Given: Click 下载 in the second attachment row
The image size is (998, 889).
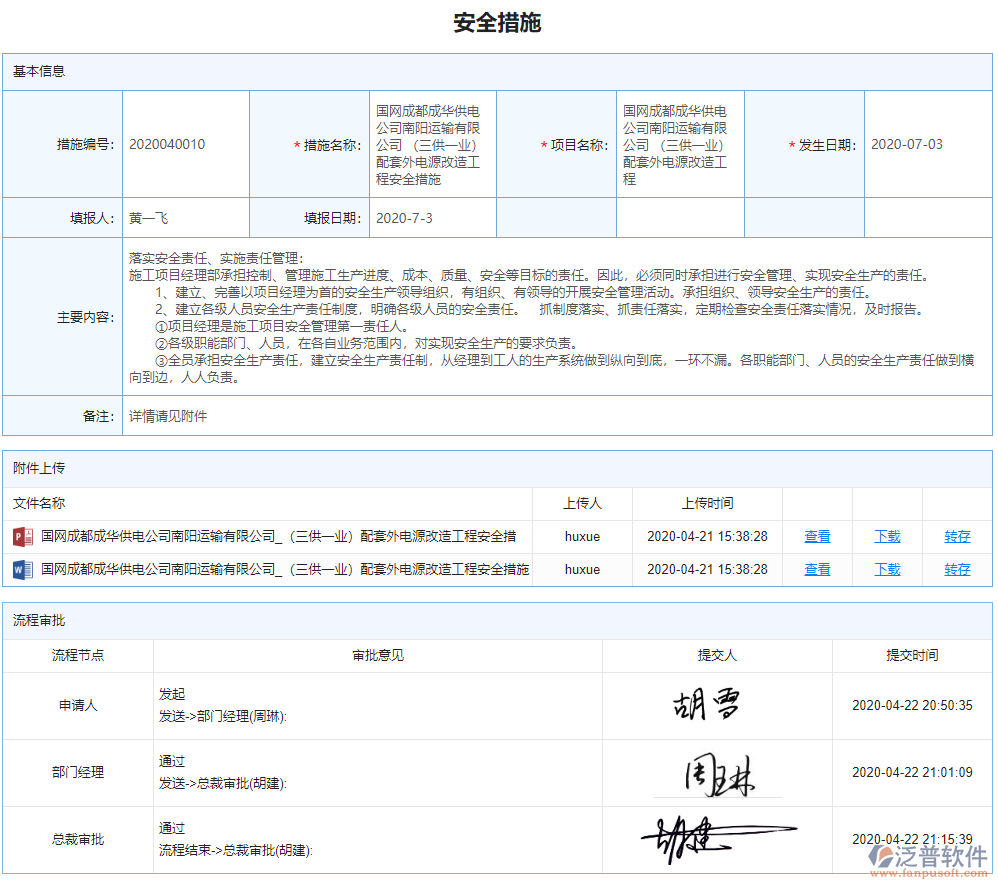Looking at the screenshot, I should (886, 569).
